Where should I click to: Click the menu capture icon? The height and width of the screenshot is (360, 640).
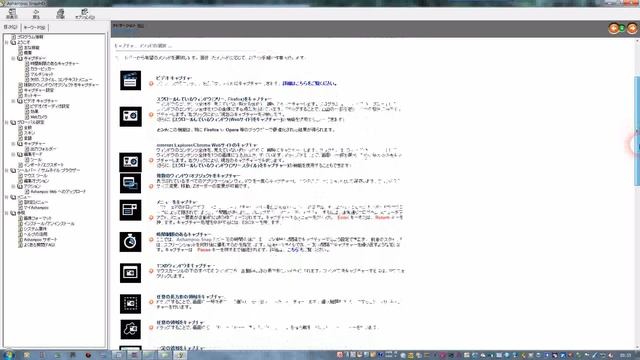point(131,210)
